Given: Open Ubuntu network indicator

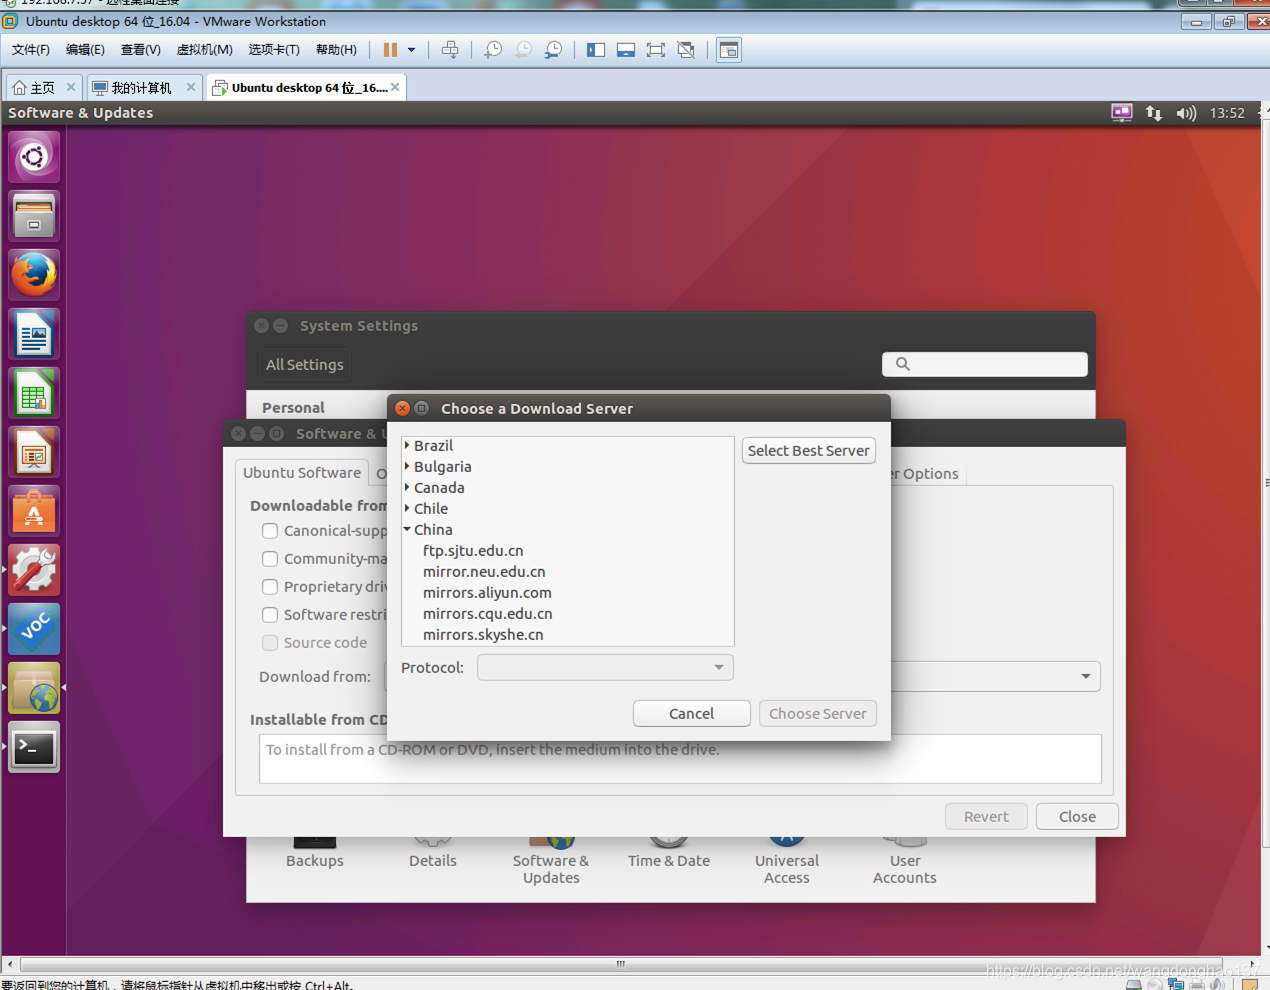Looking at the screenshot, I should coord(1154,113).
